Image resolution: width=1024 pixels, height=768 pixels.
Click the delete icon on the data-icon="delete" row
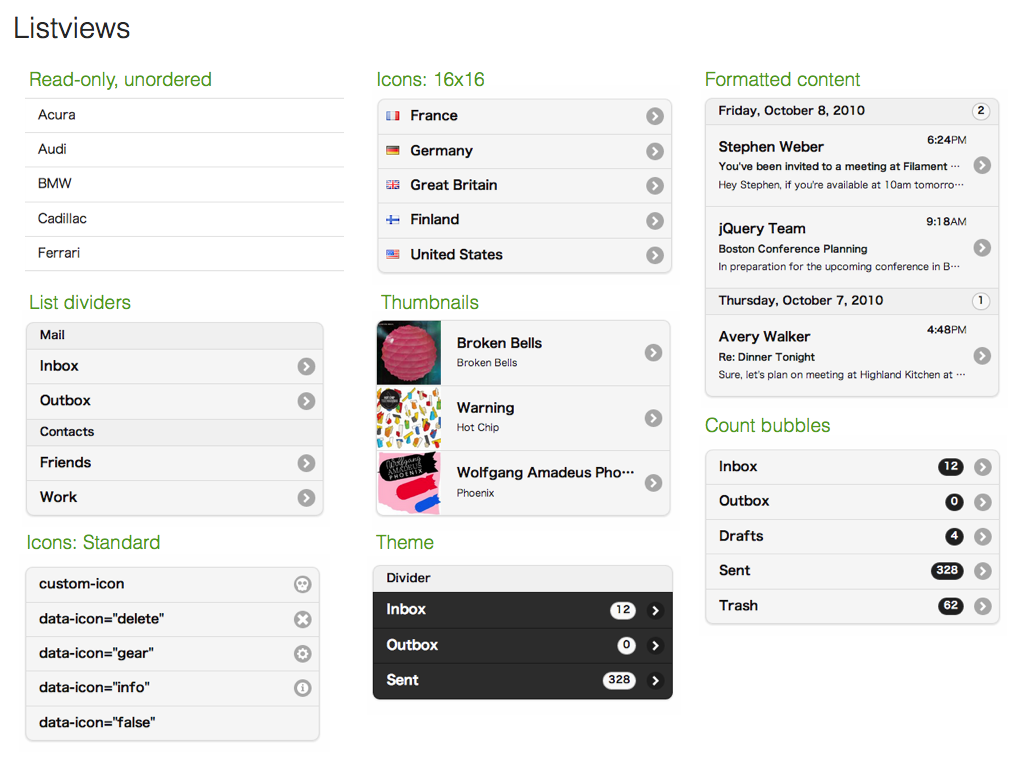coord(302,619)
